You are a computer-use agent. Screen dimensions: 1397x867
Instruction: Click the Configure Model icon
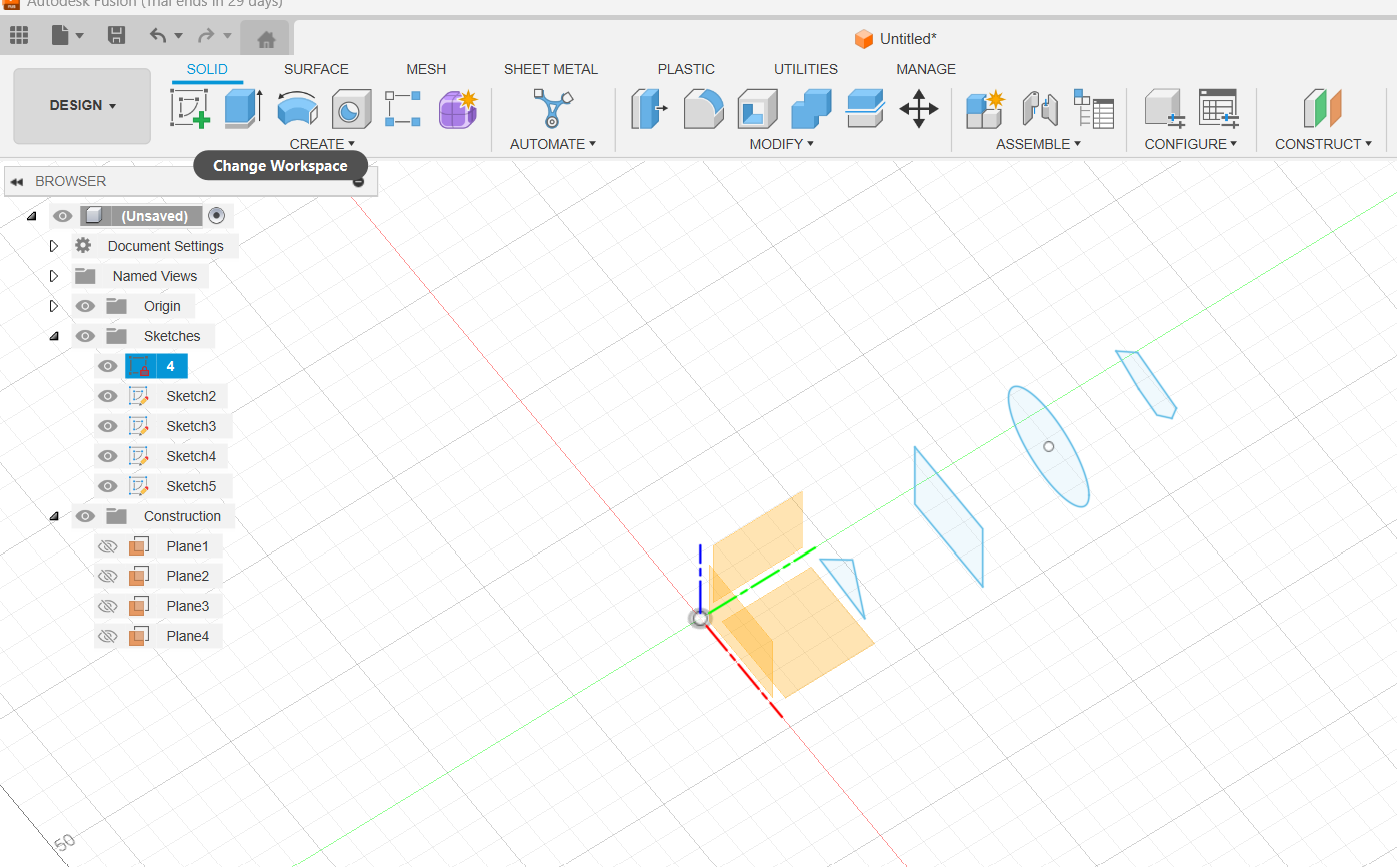pos(1165,108)
